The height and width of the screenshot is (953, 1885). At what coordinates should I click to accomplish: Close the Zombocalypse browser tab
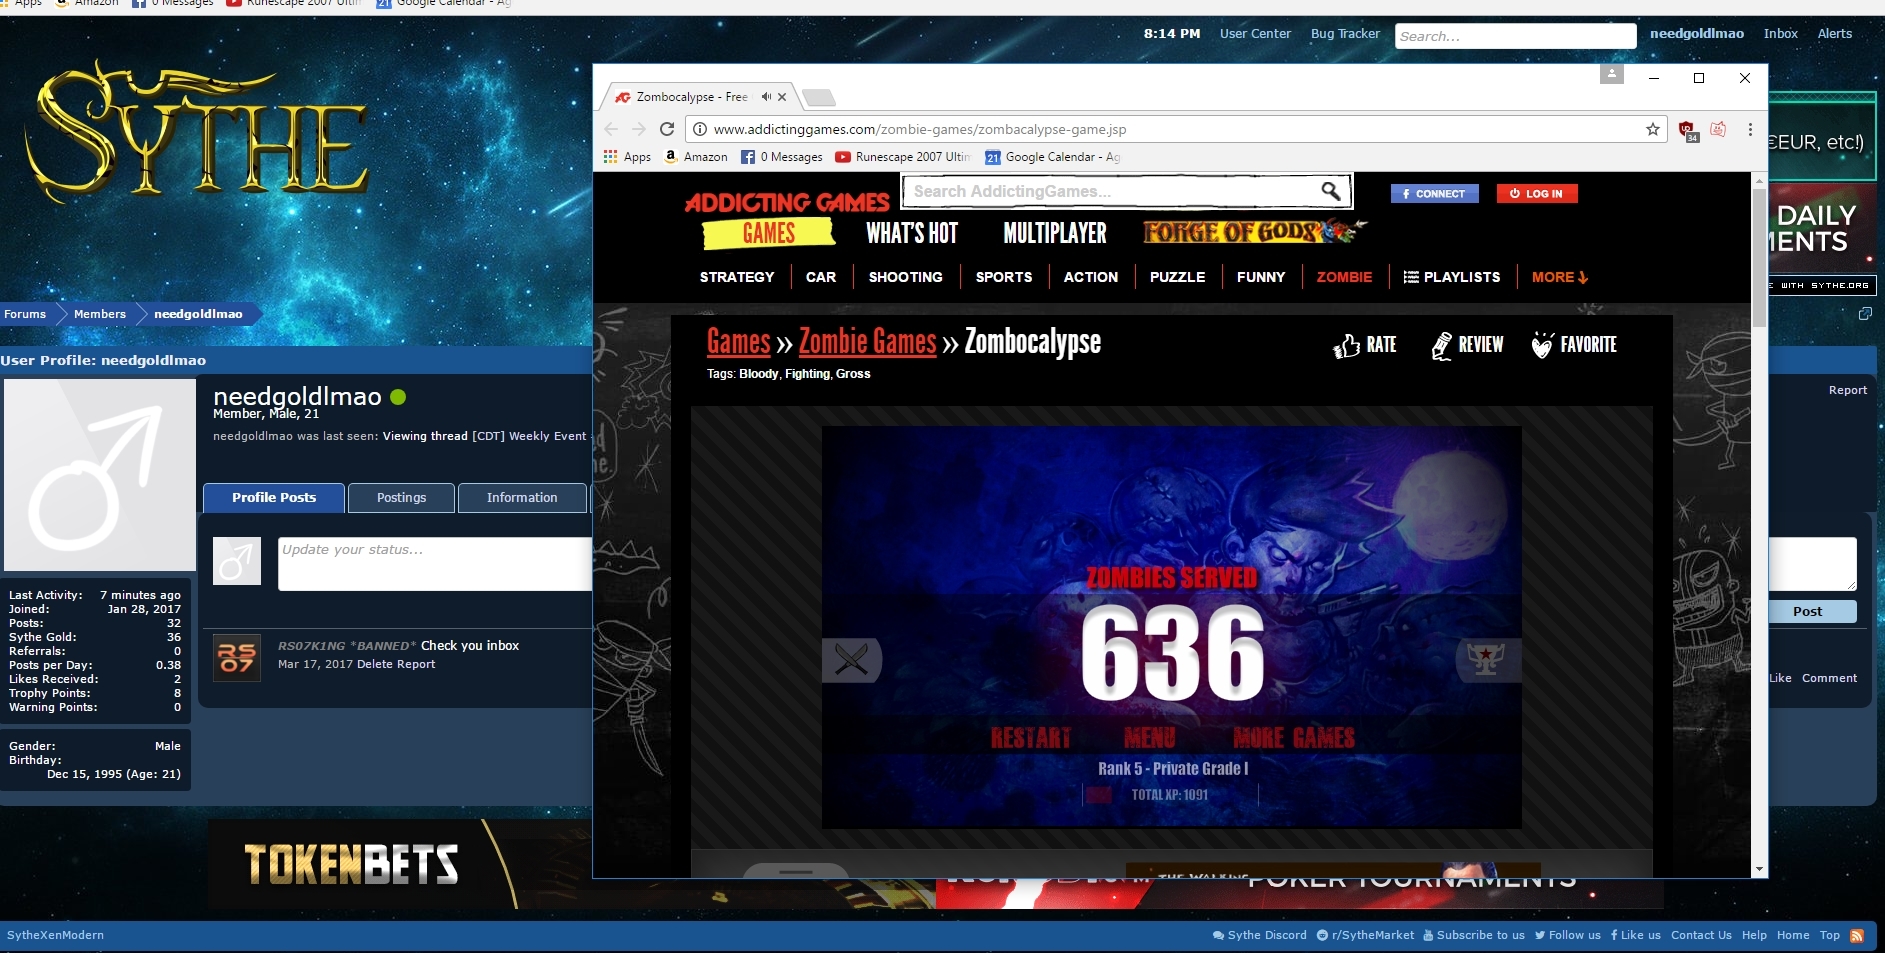[782, 97]
